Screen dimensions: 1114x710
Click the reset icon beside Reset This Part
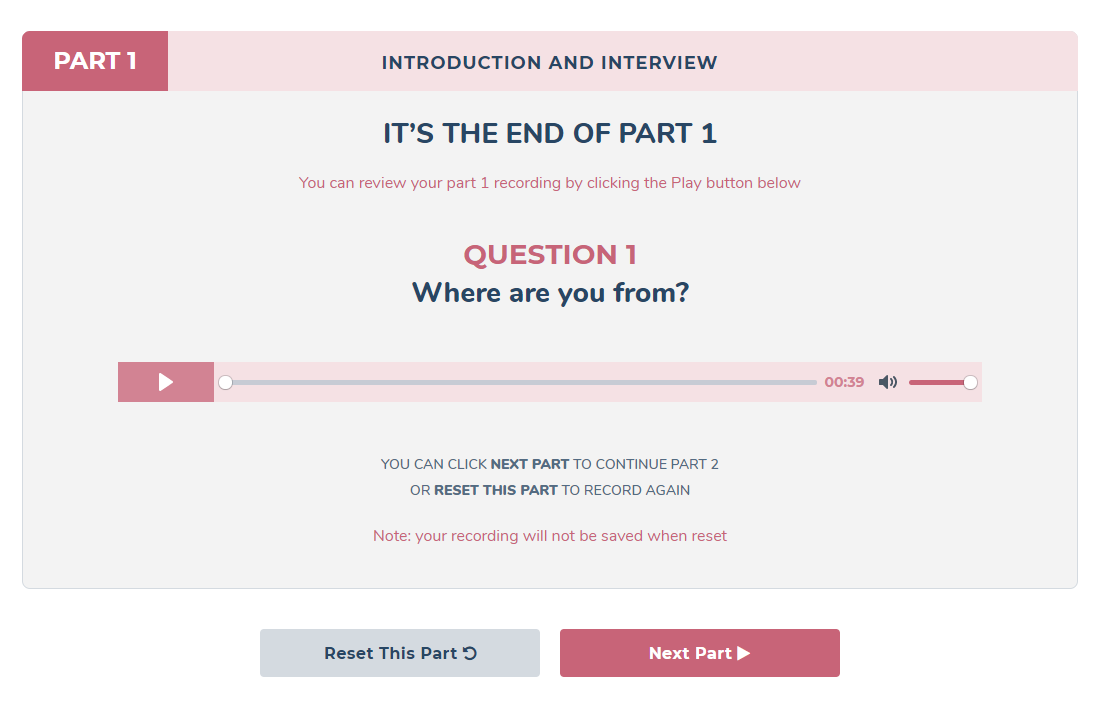tap(473, 652)
